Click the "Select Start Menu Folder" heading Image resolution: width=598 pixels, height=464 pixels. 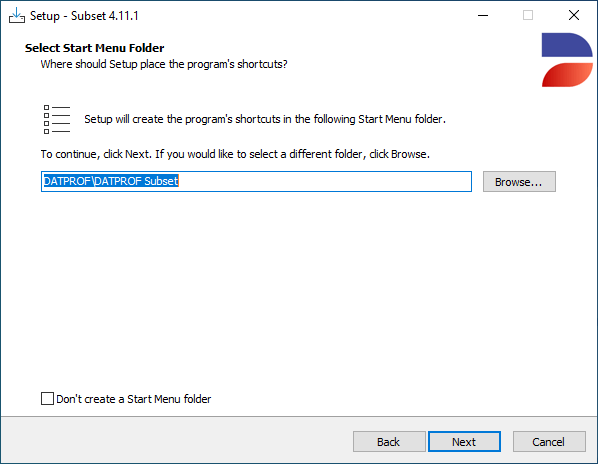pos(95,48)
